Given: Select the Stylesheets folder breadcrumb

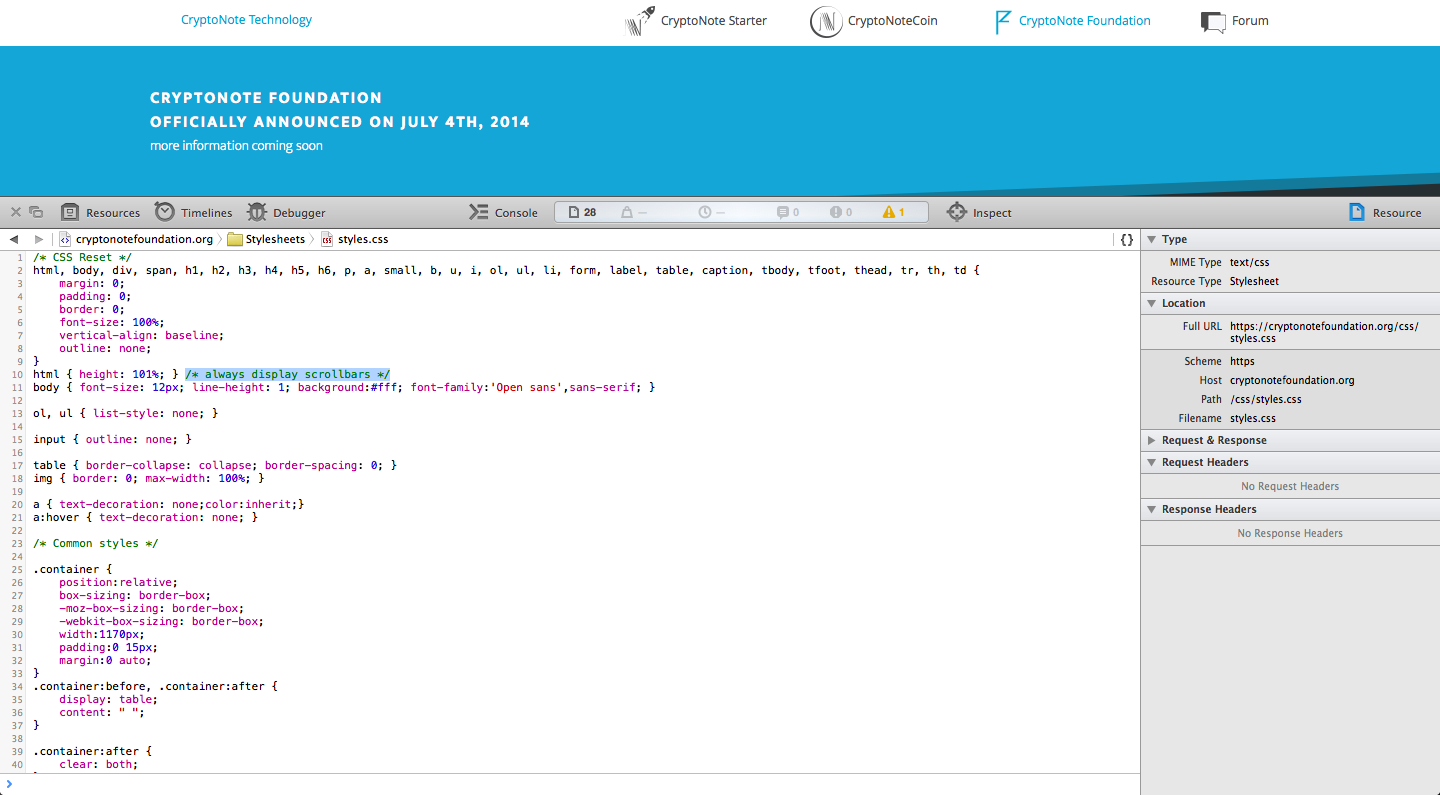Looking at the screenshot, I should 266,239.
